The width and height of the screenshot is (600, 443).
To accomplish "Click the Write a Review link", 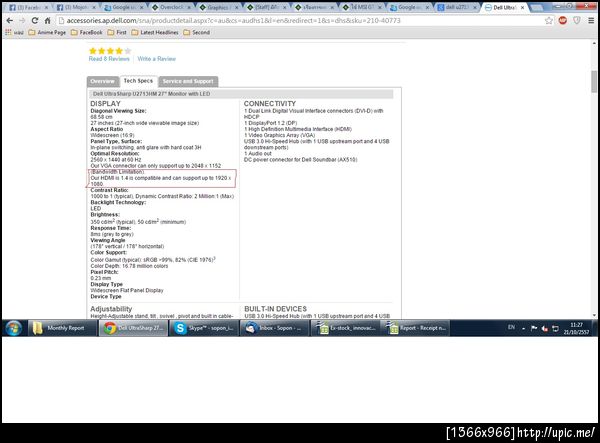I will [x=157, y=59].
